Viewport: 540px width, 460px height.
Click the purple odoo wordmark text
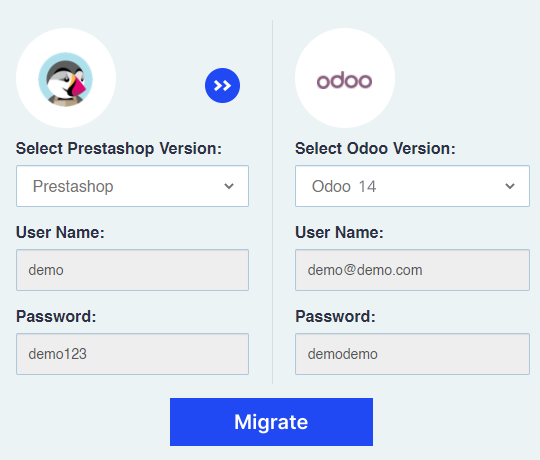click(x=344, y=81)
